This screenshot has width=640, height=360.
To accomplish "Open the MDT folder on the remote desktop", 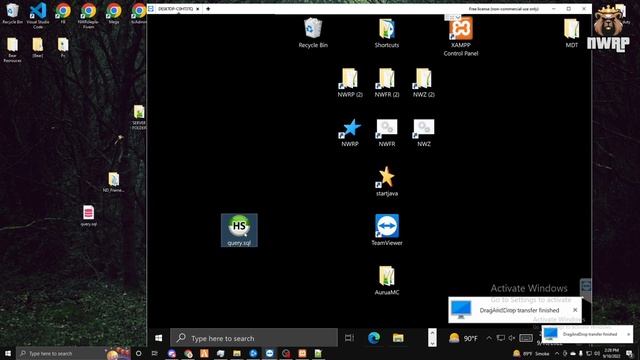I will (571, 33).
